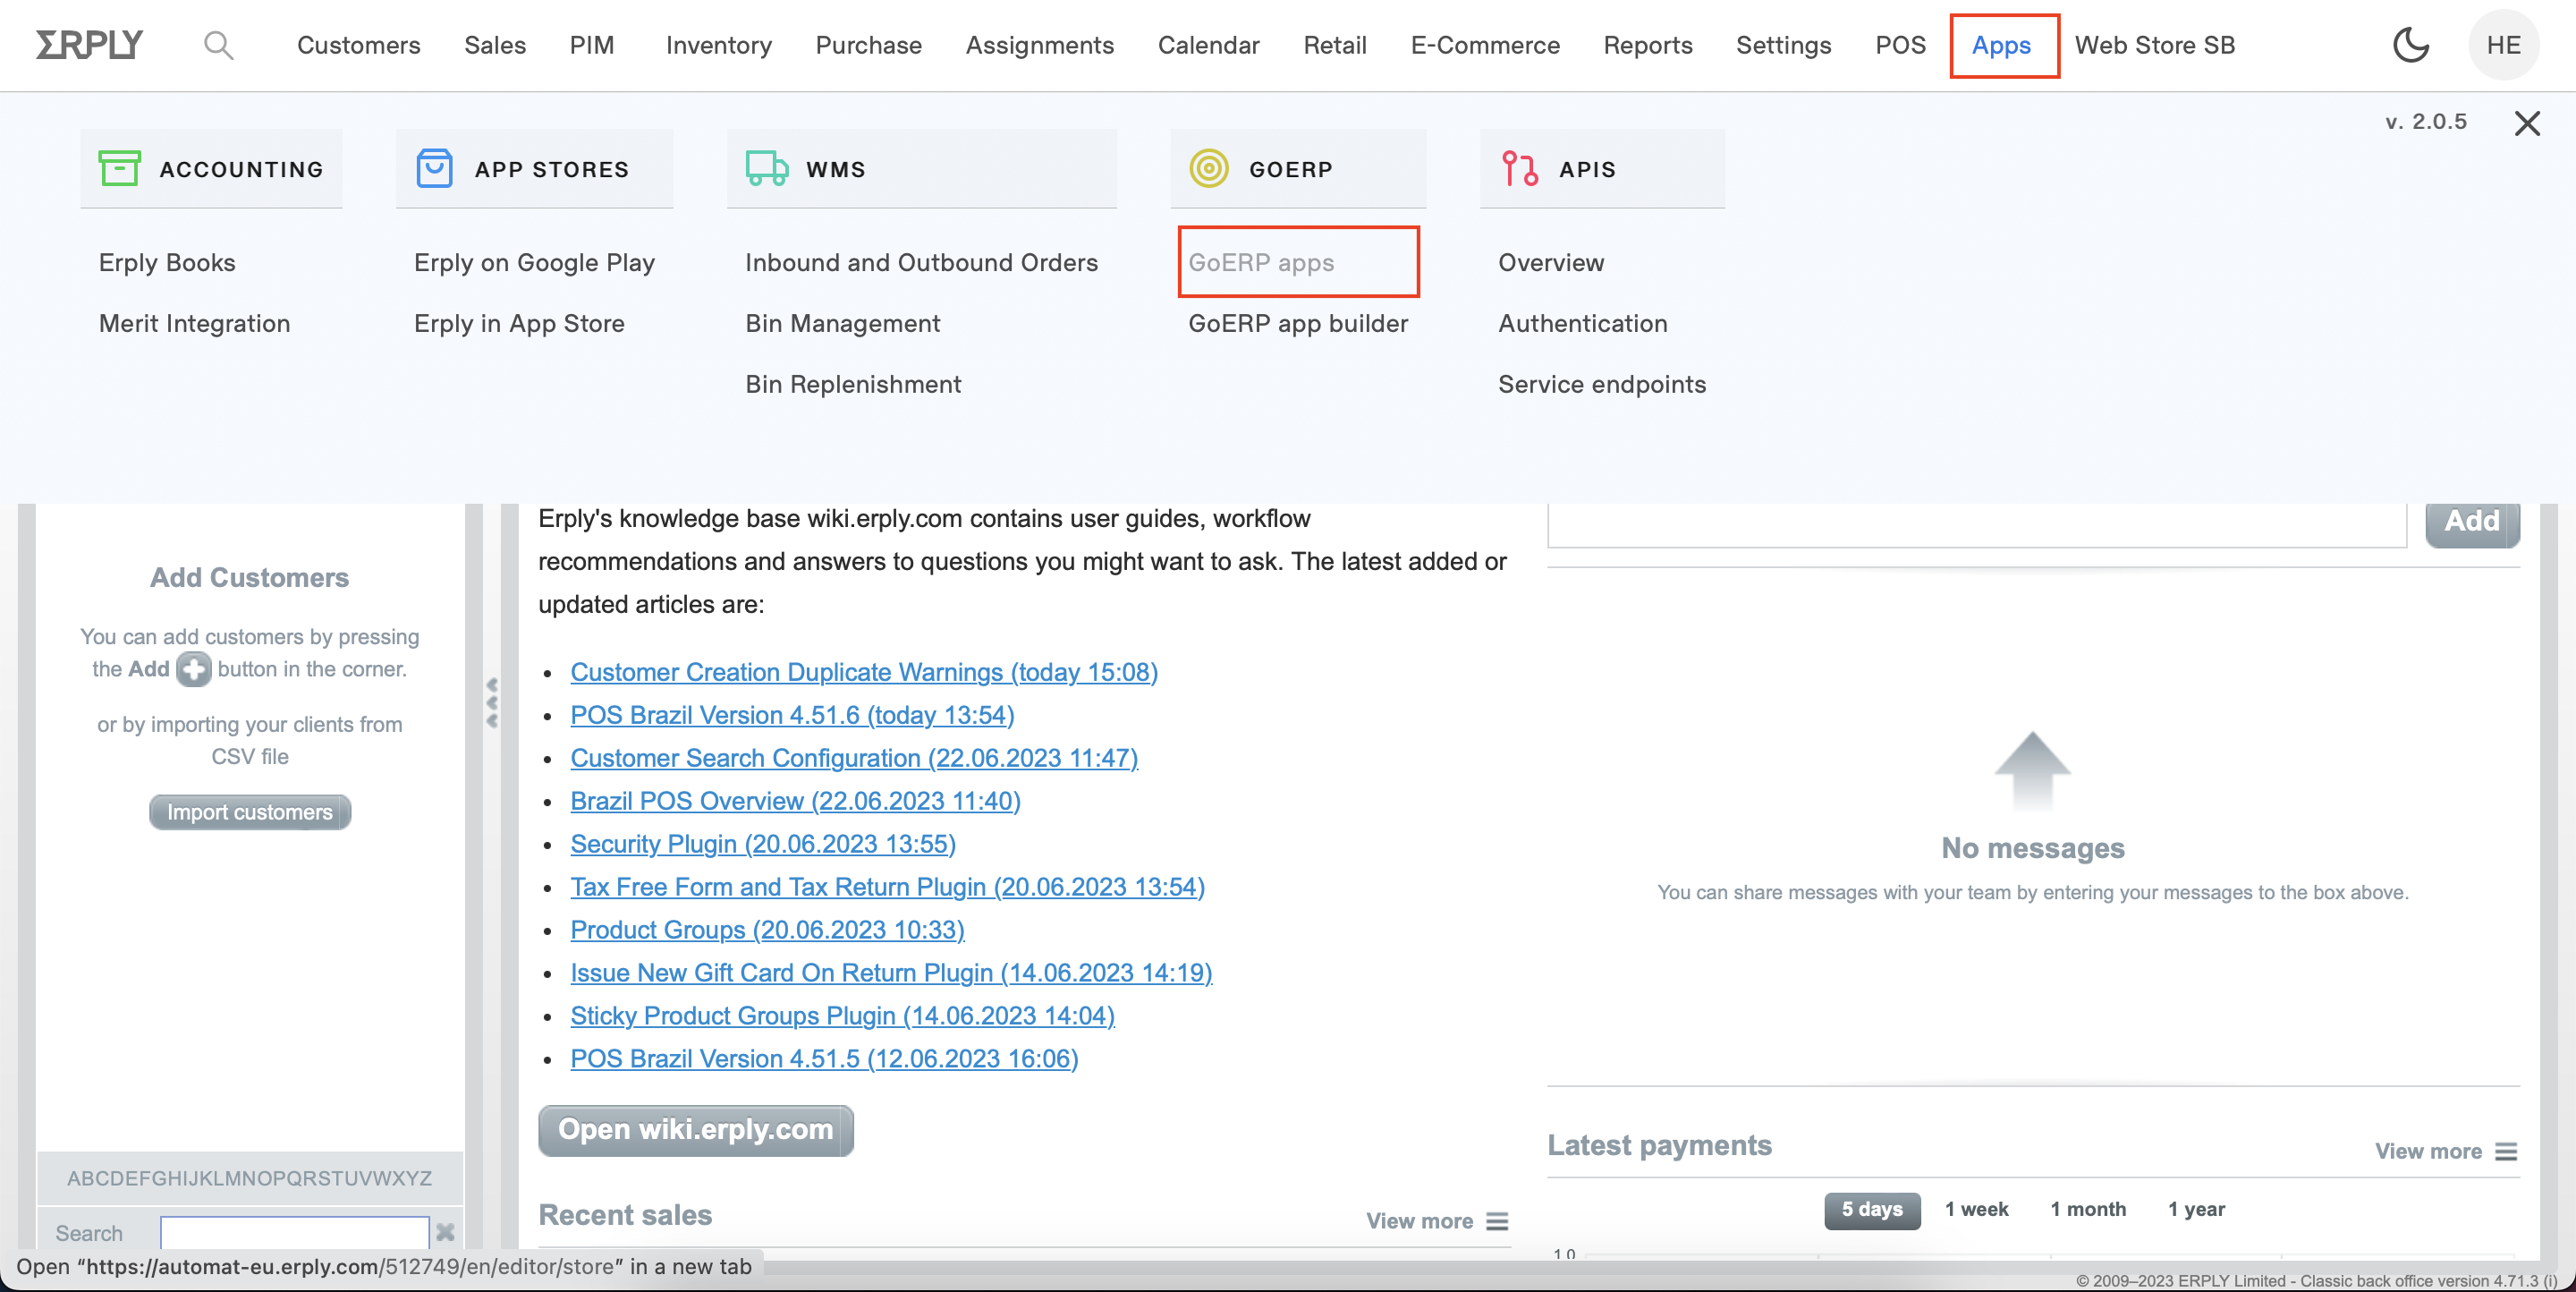Image resolution: width=2576 pixels, height=1292 pixels.
Task: Open Erply in App Store
Action: 519,323
